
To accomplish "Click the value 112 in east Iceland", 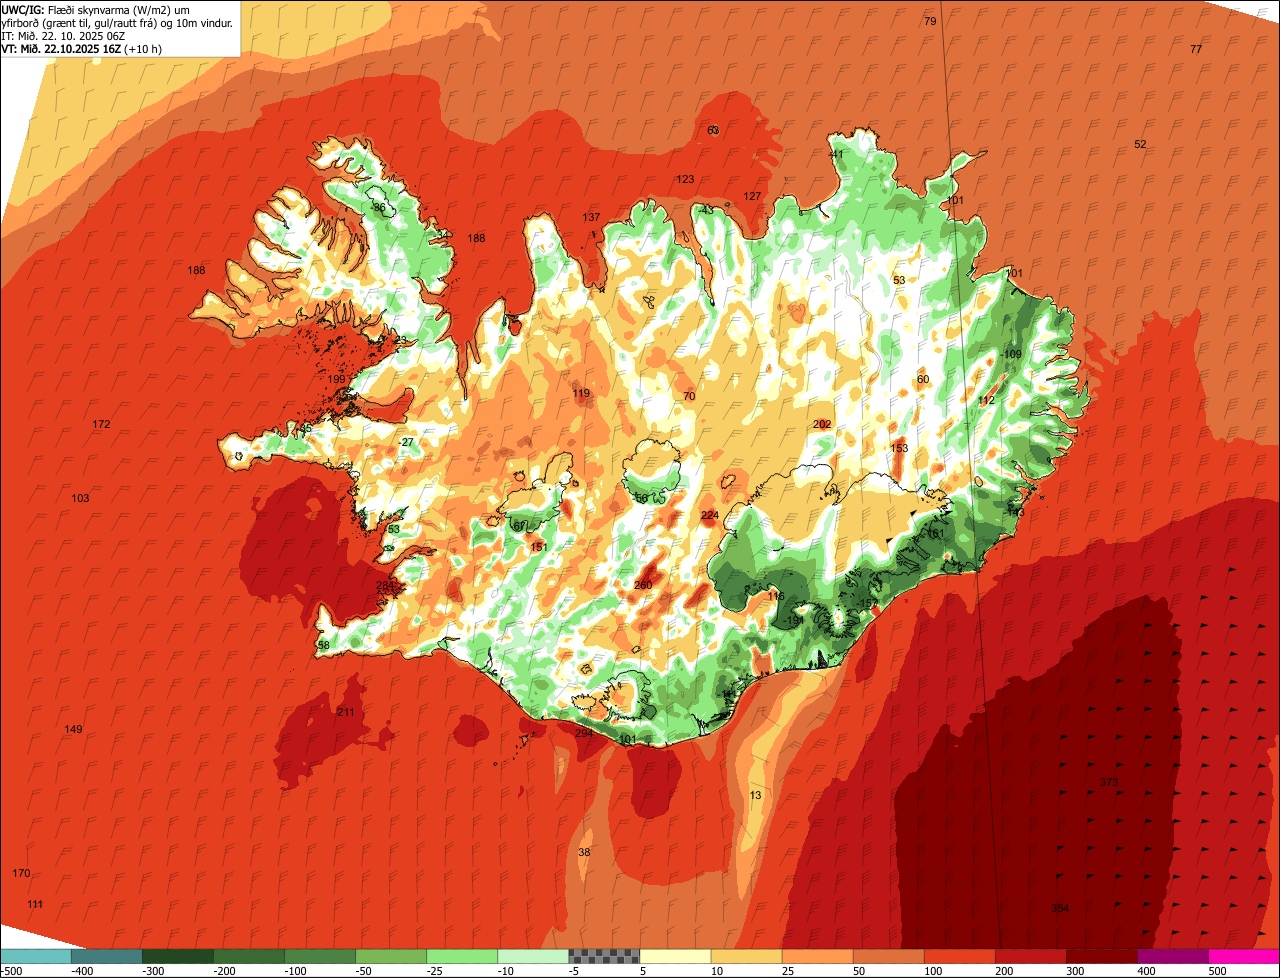I will point(987,400).
